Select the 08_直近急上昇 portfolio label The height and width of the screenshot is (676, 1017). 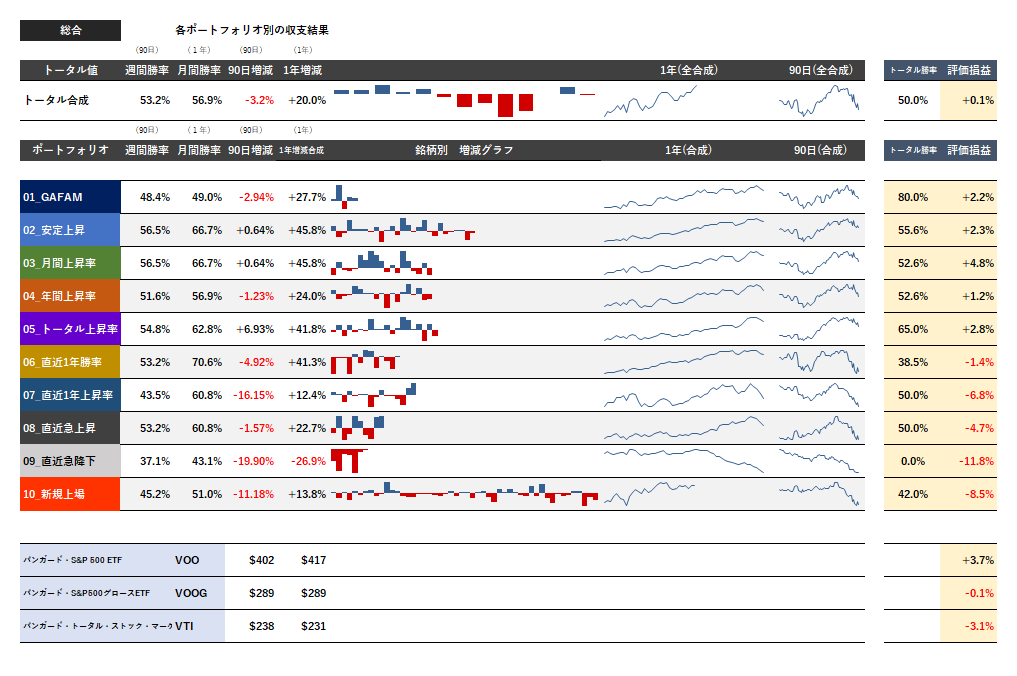[70, 428]
